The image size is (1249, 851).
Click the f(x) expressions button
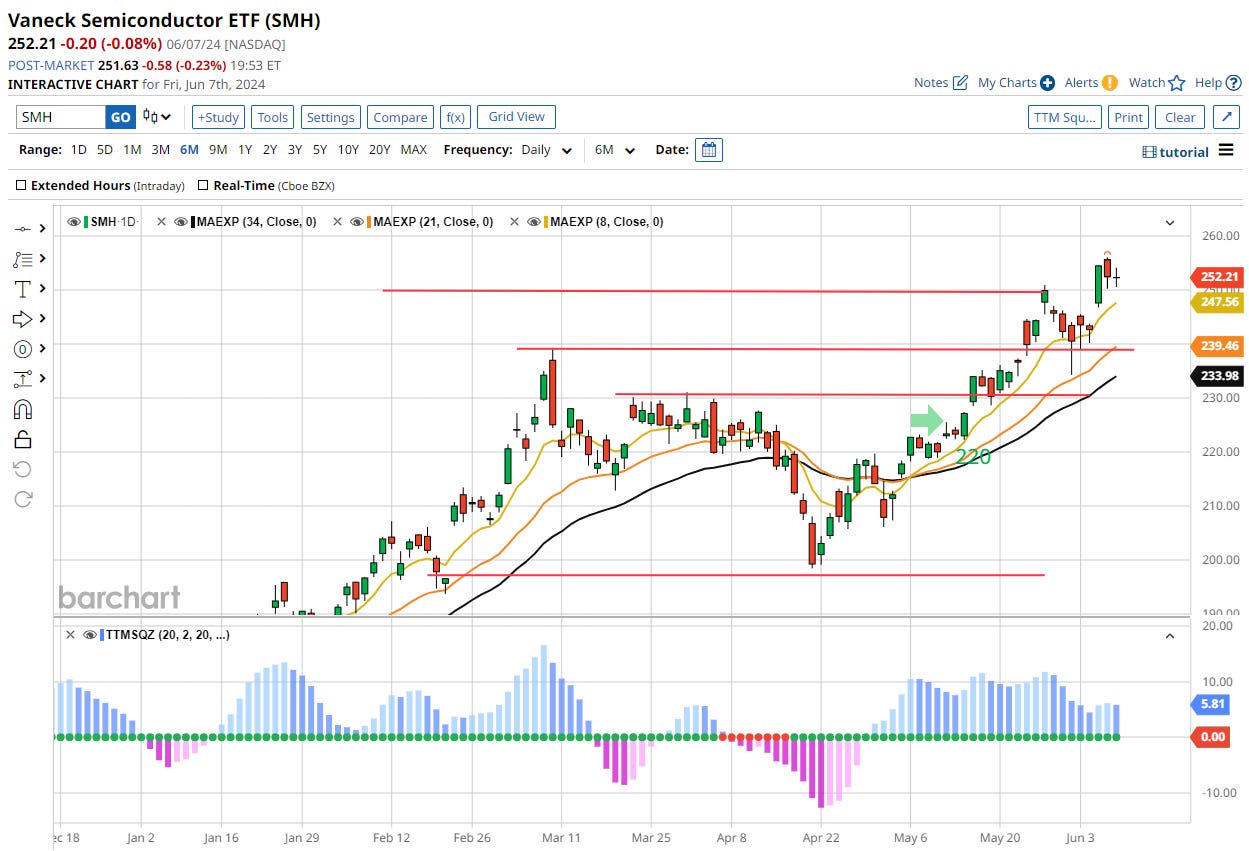click(x=455, y=117)
